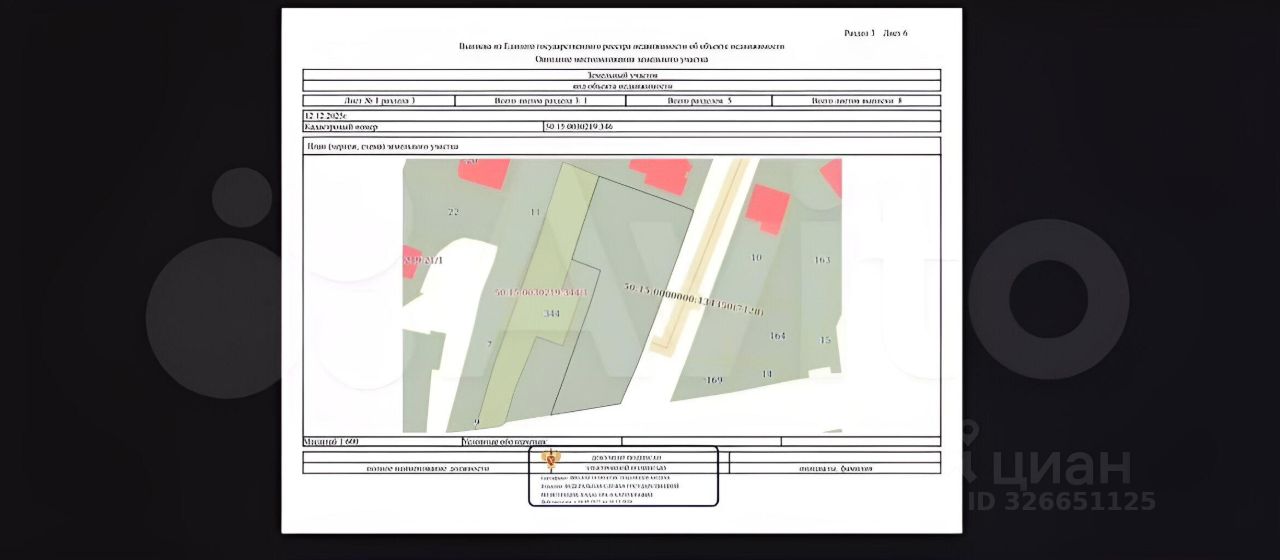Click the 'План (чертеж, схема) земельного участка' heading

pyautogui.click(x=381, y=146)
